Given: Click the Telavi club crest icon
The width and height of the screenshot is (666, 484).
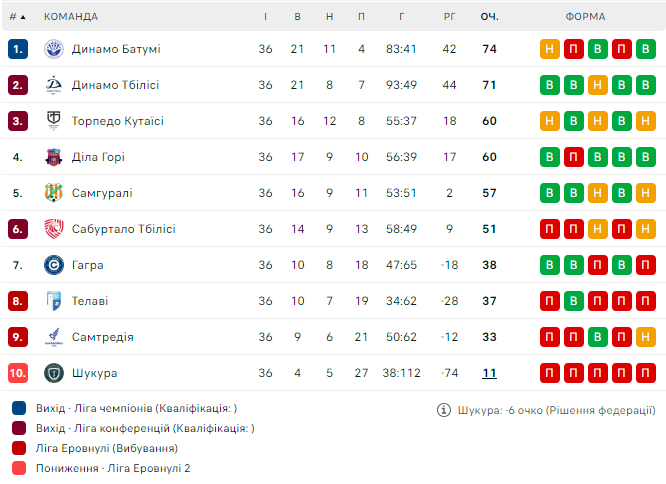Looking at the screenshot, I should [54, 301].
